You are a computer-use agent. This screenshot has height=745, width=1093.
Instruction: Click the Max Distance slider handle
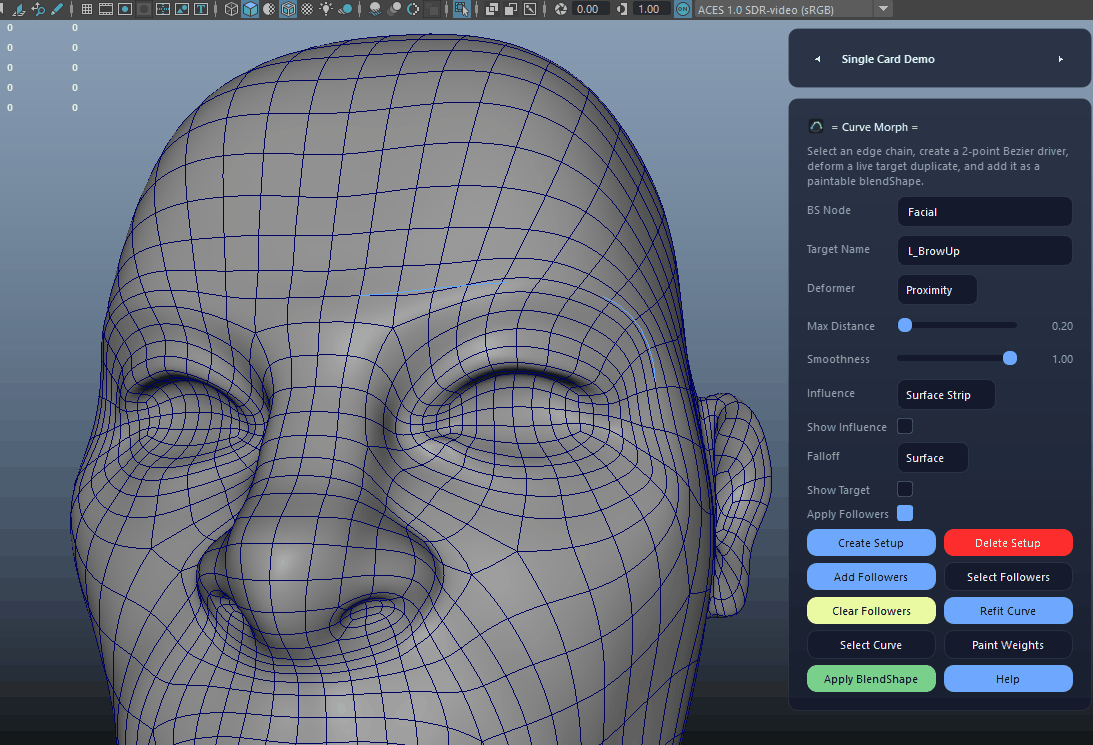[x=905, y=325]
